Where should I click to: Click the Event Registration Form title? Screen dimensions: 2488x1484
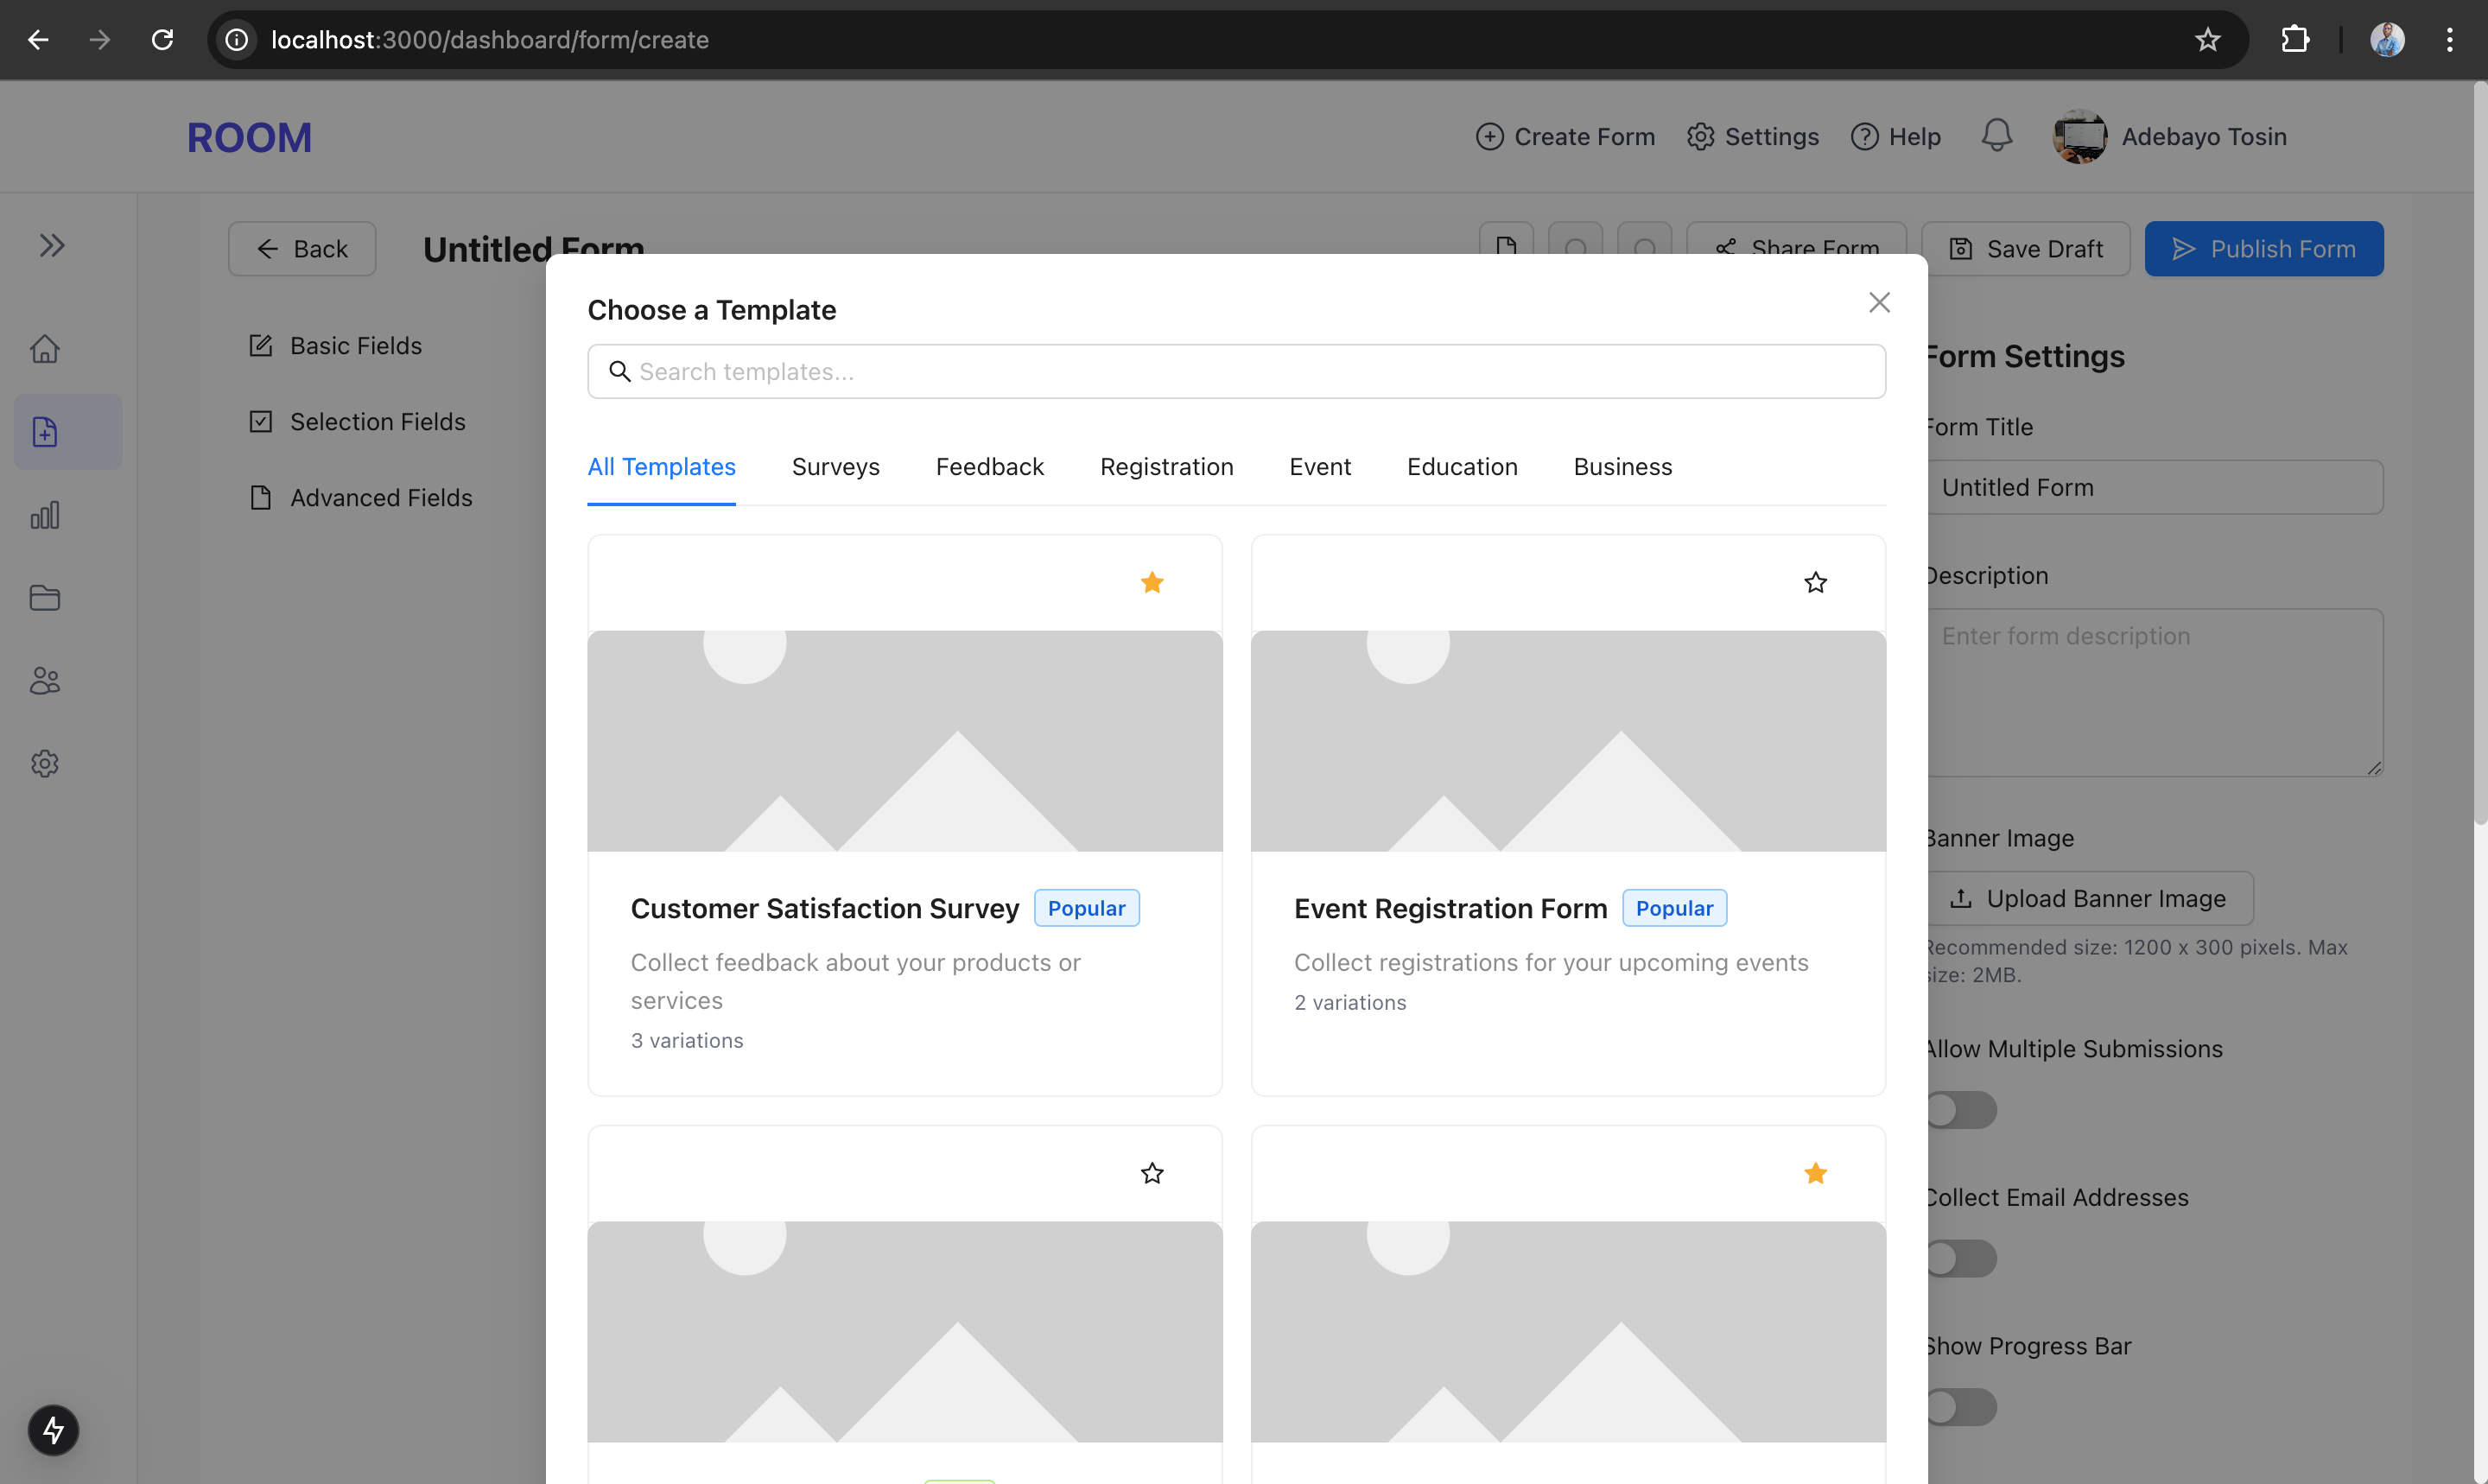pyautogui.click(x=1450, y=908)
